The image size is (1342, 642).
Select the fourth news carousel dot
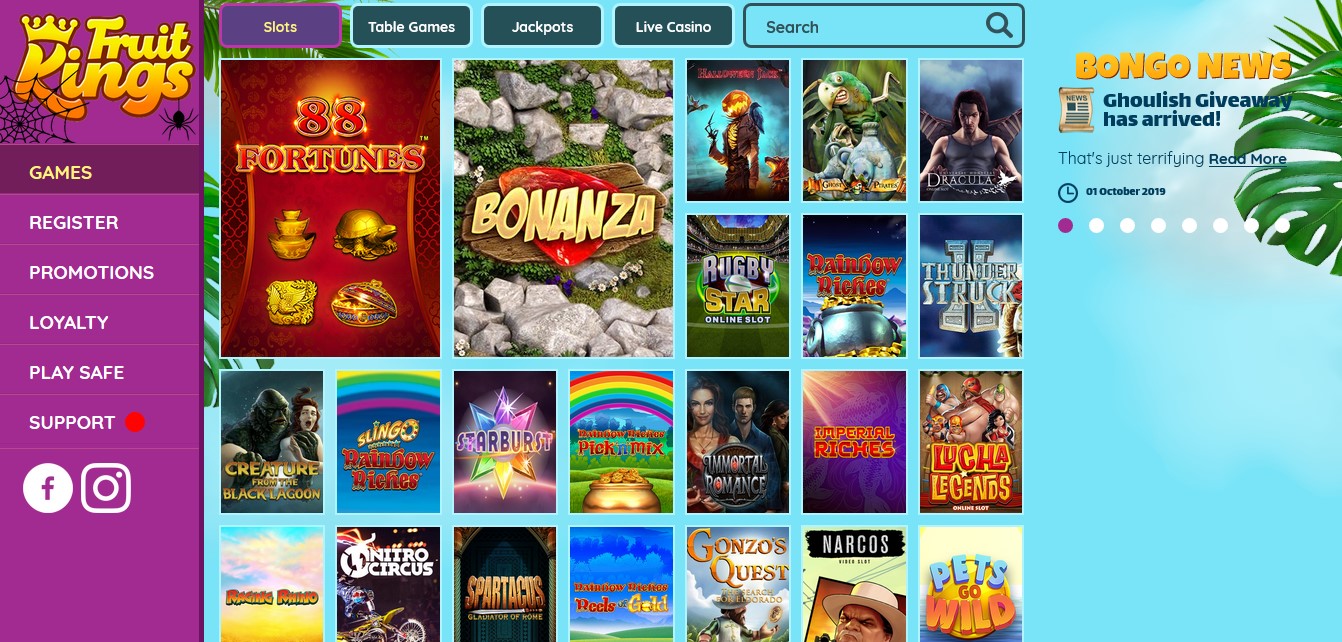coord(1158,226)
